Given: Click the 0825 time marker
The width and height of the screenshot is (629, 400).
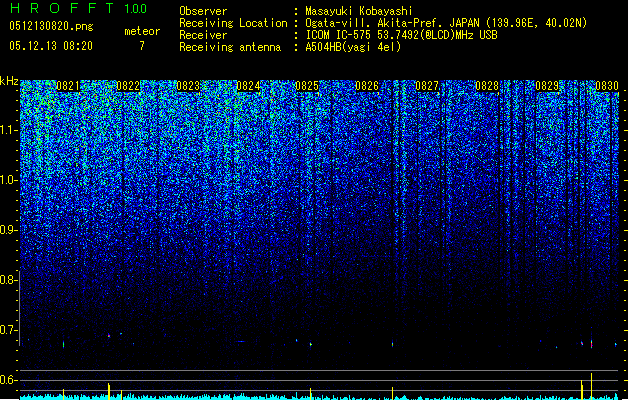Looking at the screenshot, I should point(307,86).
